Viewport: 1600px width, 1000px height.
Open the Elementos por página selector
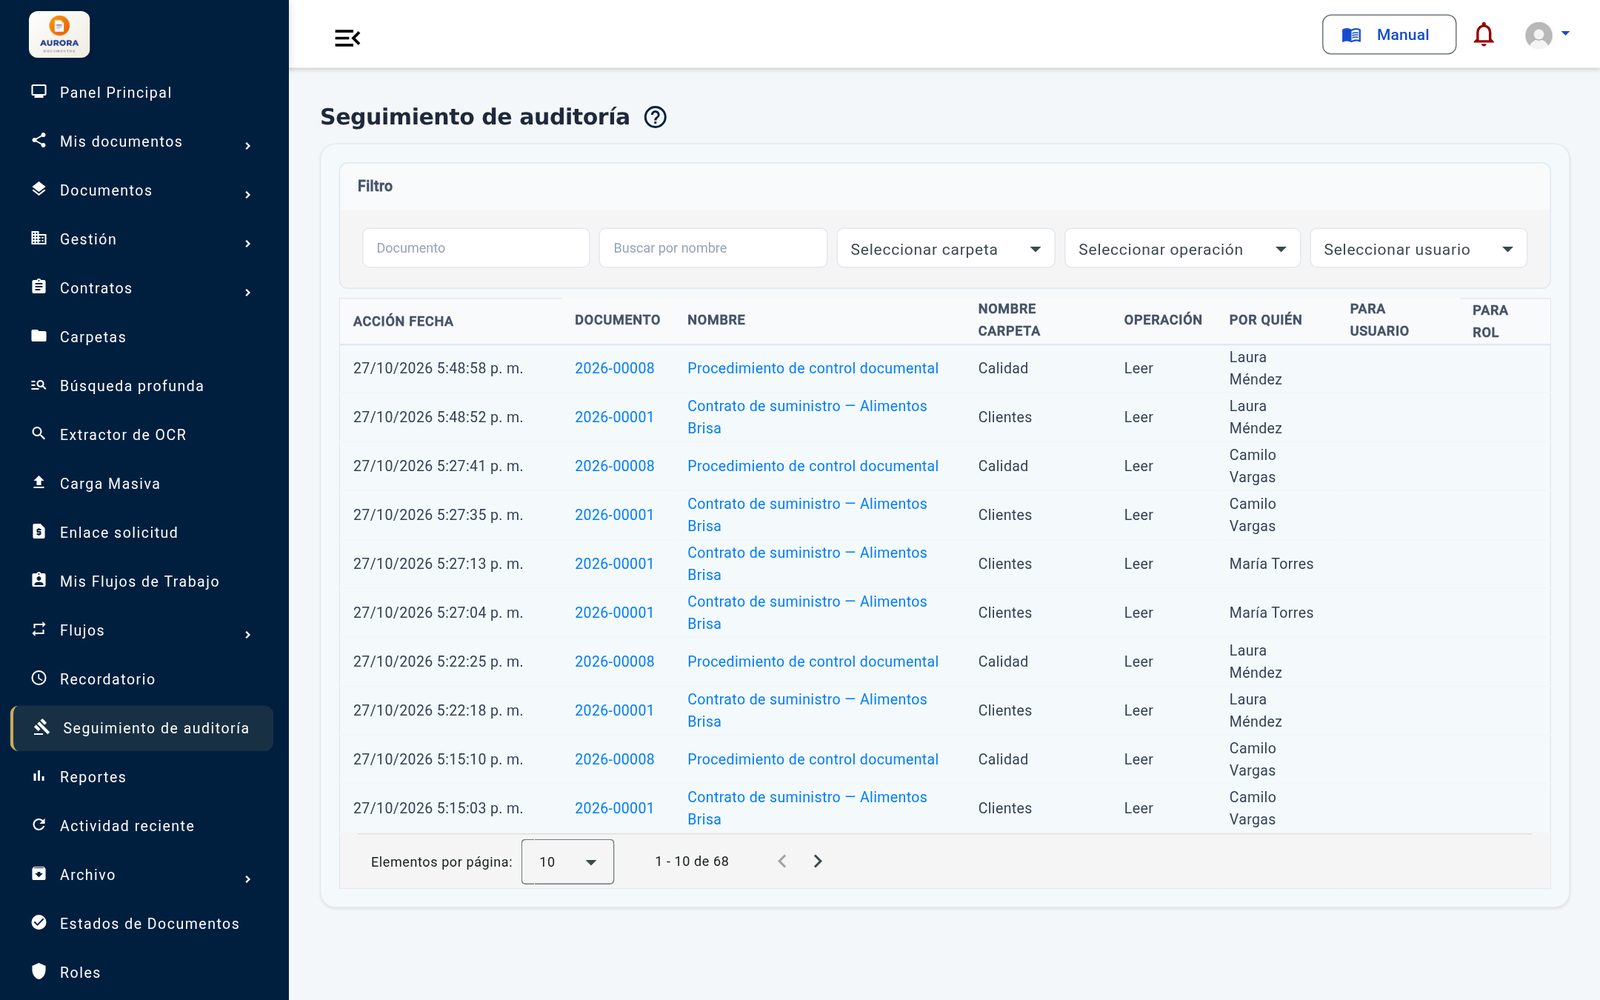[x=568, y=862]
